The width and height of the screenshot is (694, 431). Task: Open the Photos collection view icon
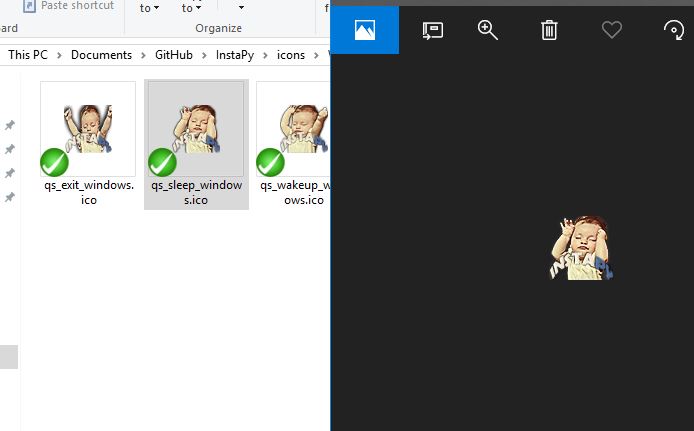point(365,30)
